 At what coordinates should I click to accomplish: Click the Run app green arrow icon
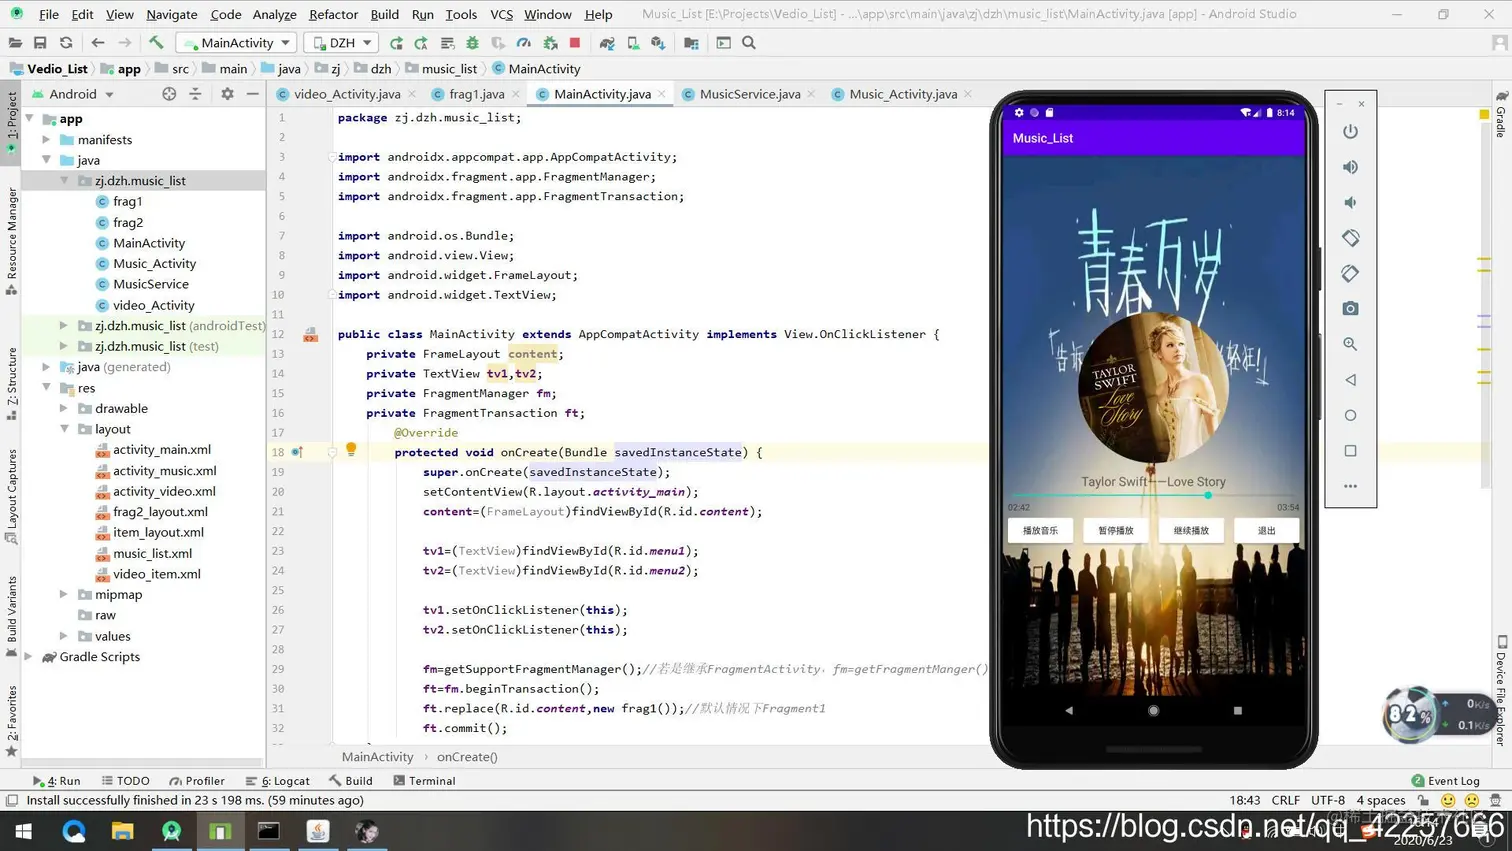pos(396,43)
